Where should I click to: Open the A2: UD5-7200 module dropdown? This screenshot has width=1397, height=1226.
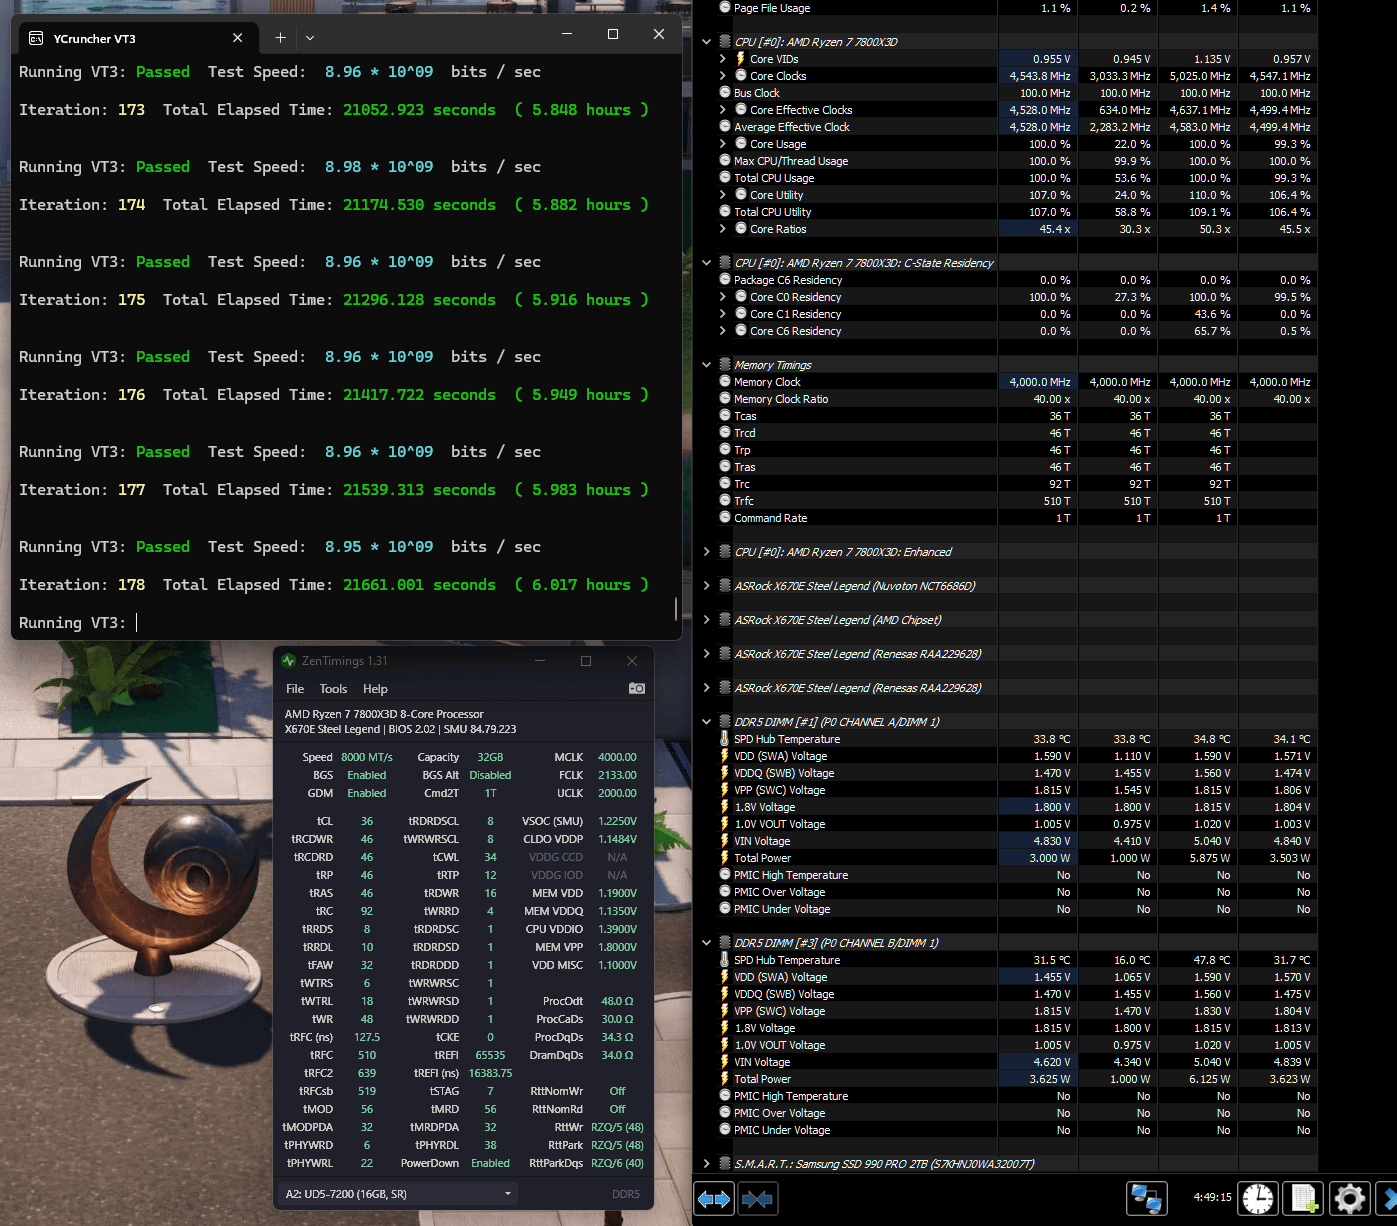click(x=398, y=1194)
